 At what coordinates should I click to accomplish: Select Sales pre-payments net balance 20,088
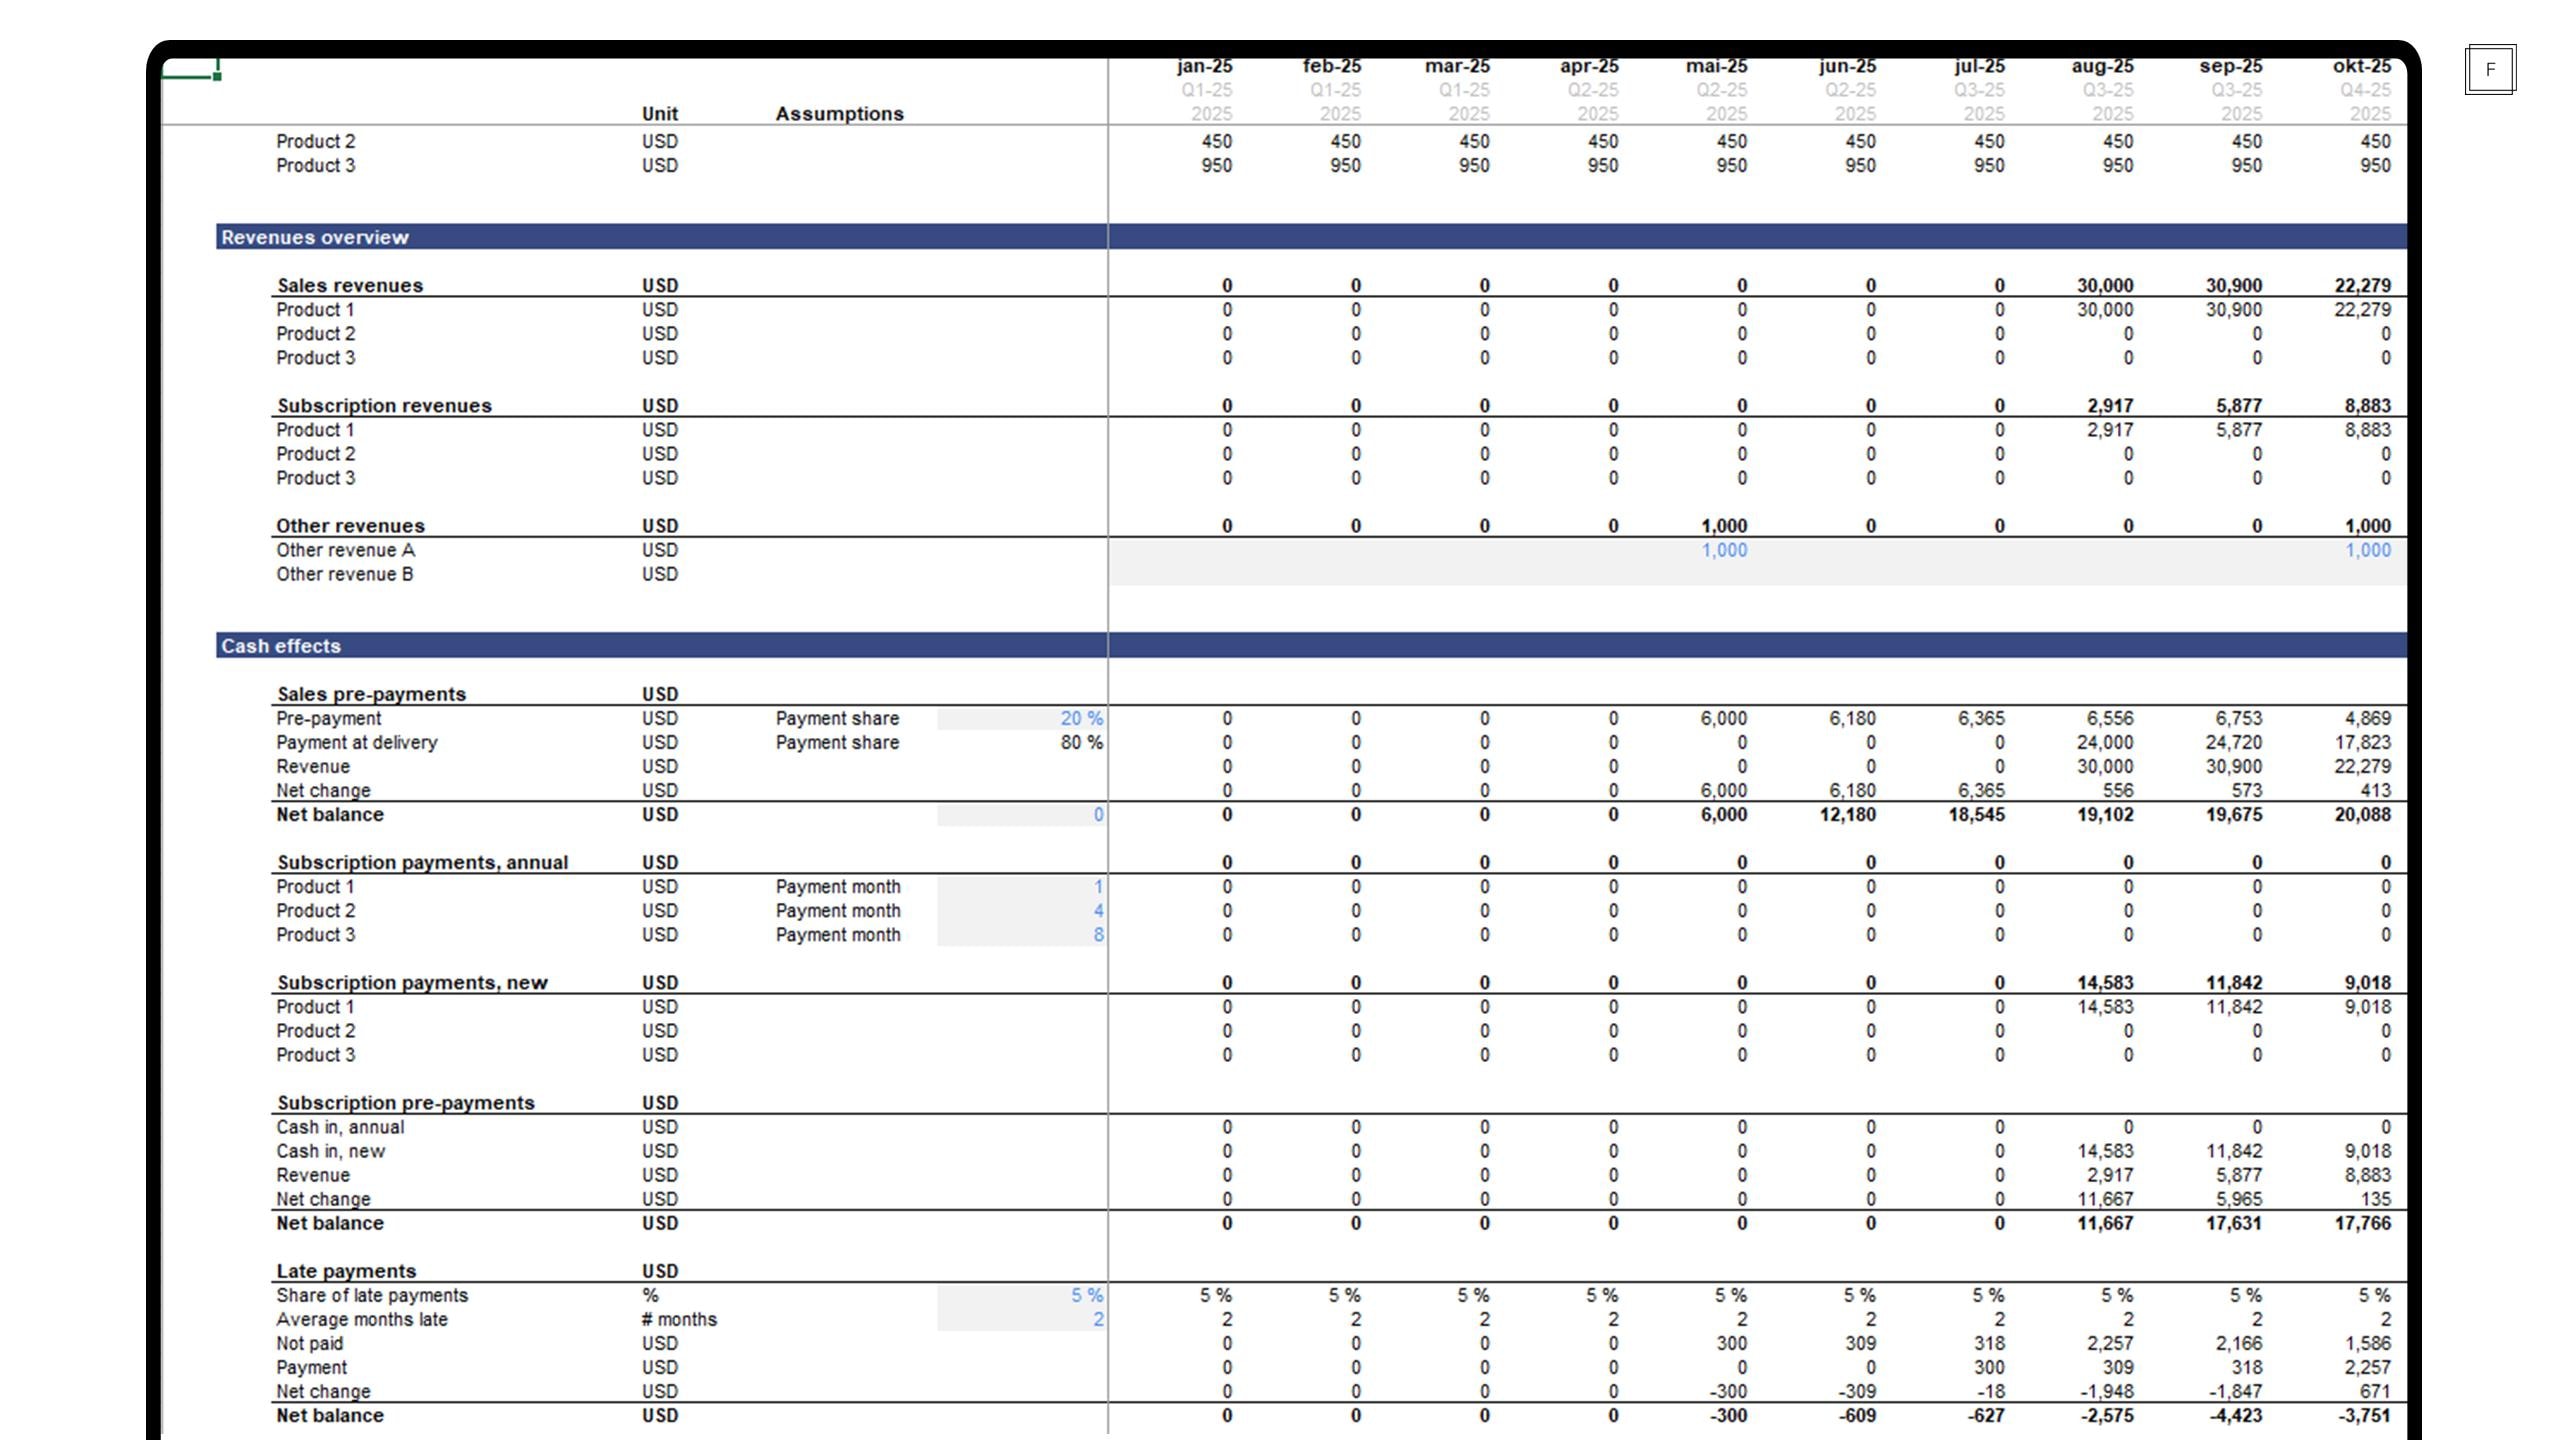(2363, 814)
